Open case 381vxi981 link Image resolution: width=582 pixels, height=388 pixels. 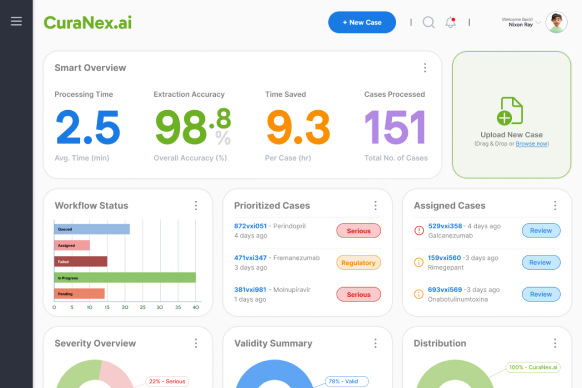click(250, 290)
